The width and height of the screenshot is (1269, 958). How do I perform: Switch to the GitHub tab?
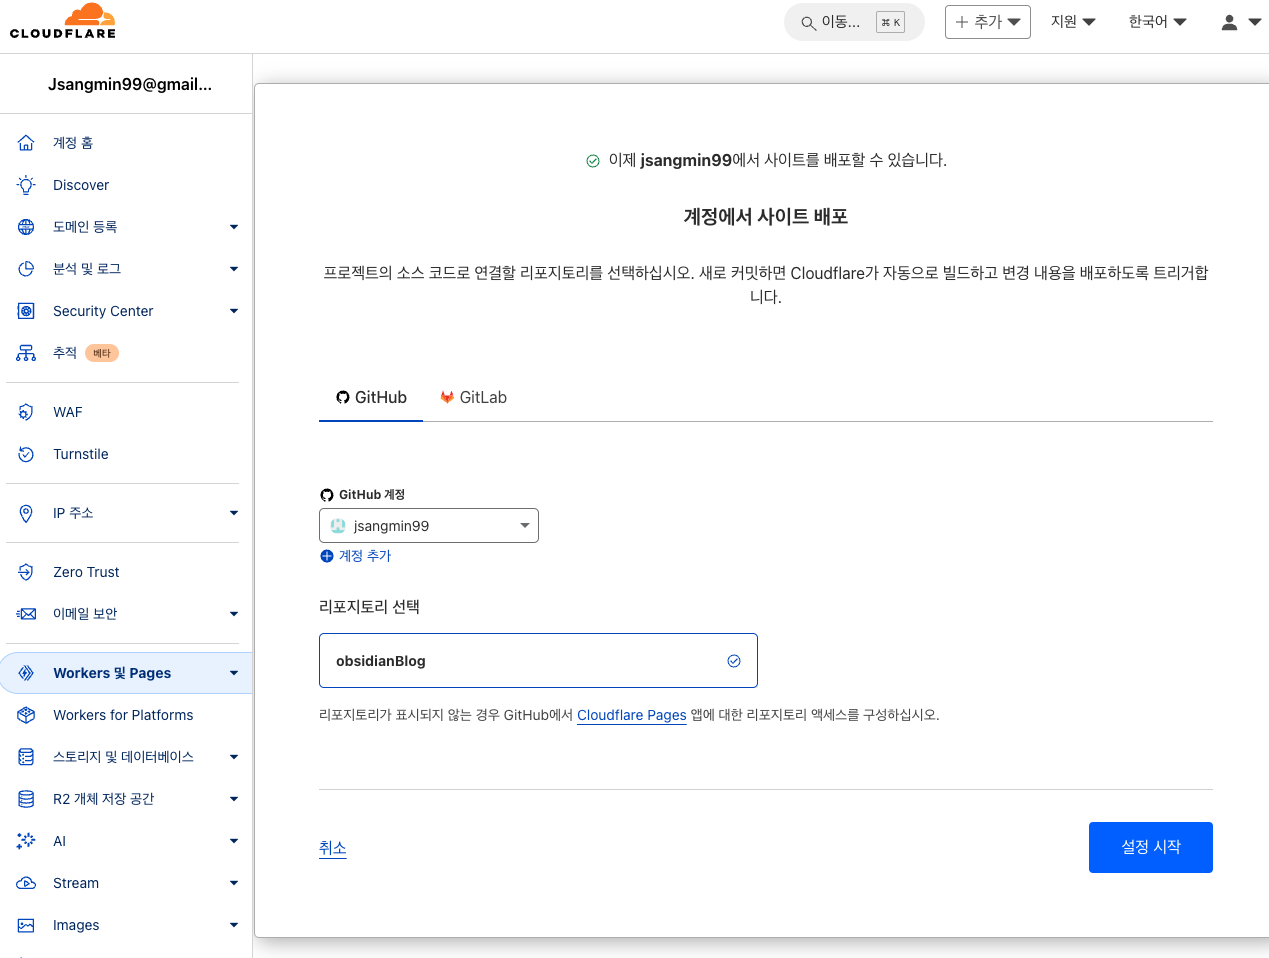[371, 397]
